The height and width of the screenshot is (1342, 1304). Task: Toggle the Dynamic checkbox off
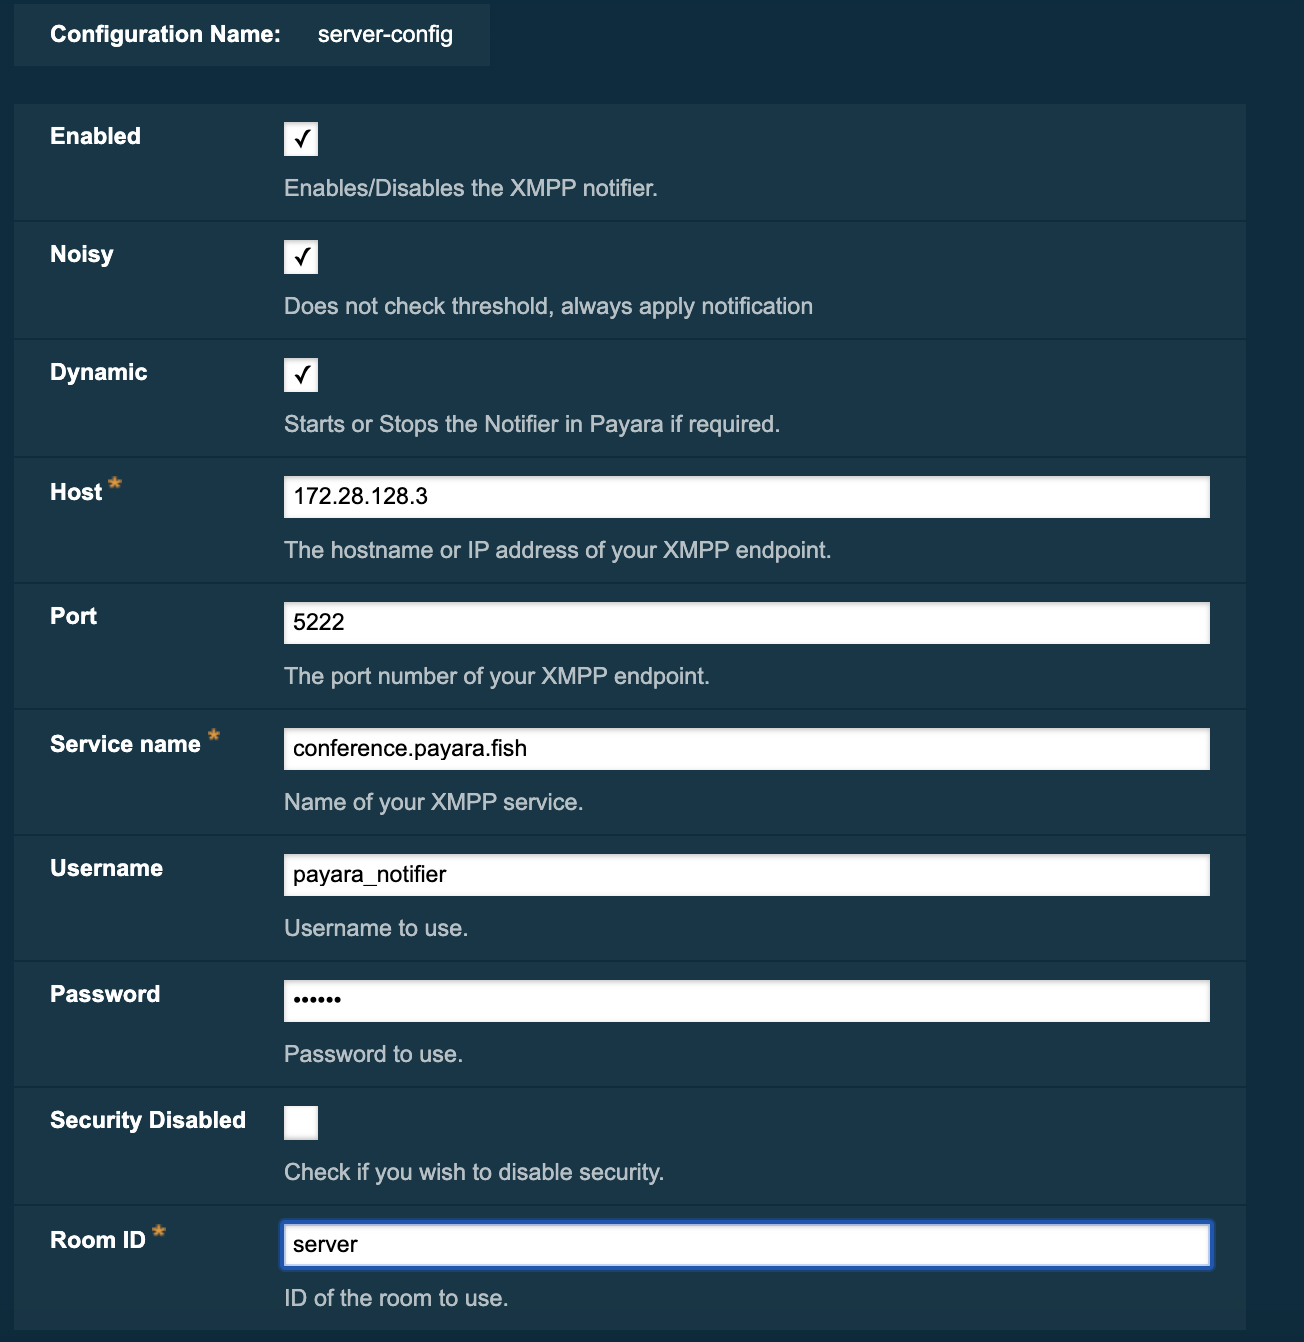301,375
